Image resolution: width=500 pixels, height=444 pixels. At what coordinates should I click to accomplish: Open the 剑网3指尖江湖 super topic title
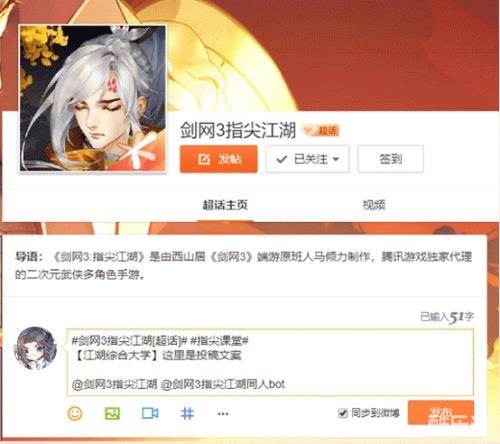tap(238, 130)
